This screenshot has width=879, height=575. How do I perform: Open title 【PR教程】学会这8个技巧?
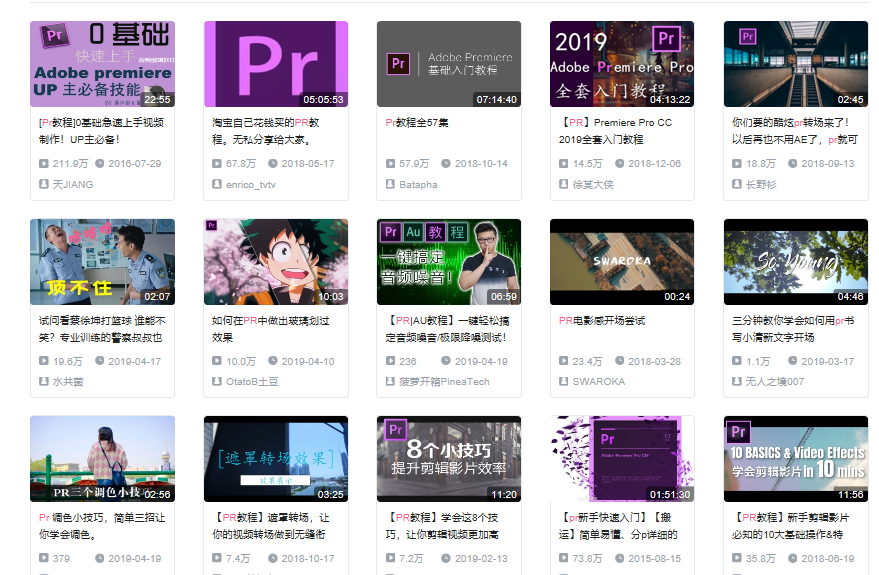(x=442, y=526)
